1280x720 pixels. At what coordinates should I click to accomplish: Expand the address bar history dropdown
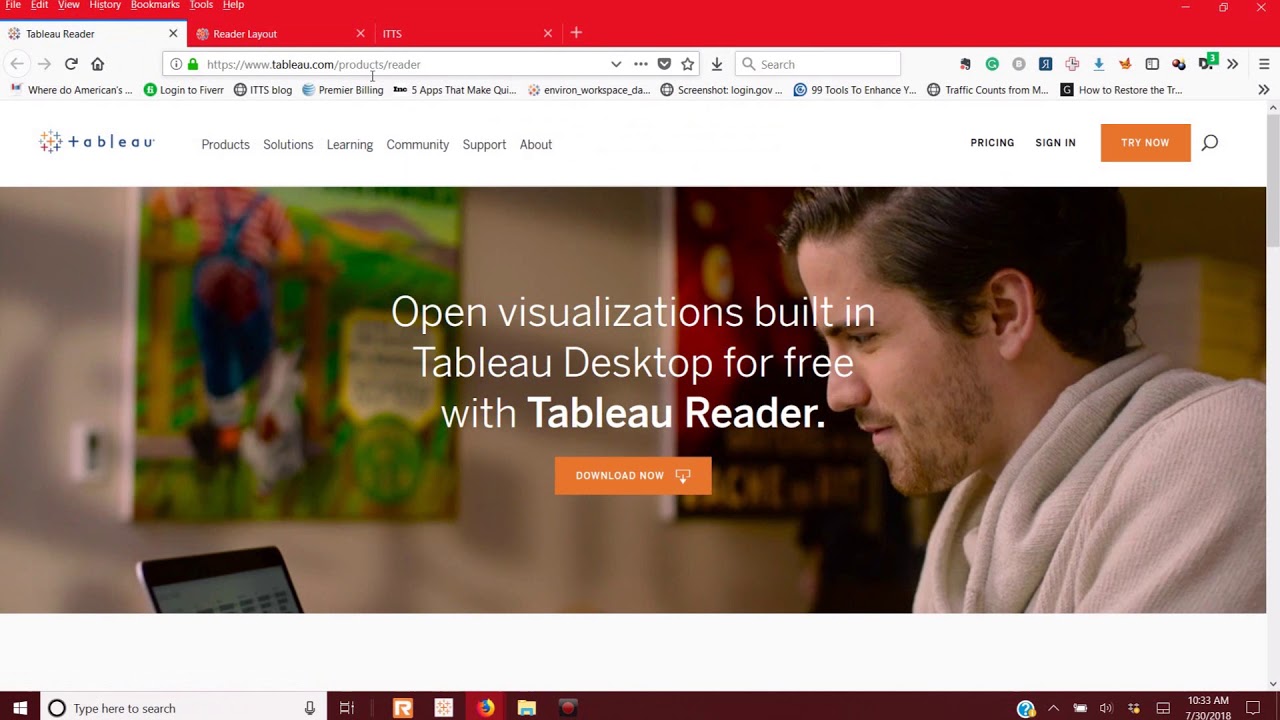pos(616,64)
